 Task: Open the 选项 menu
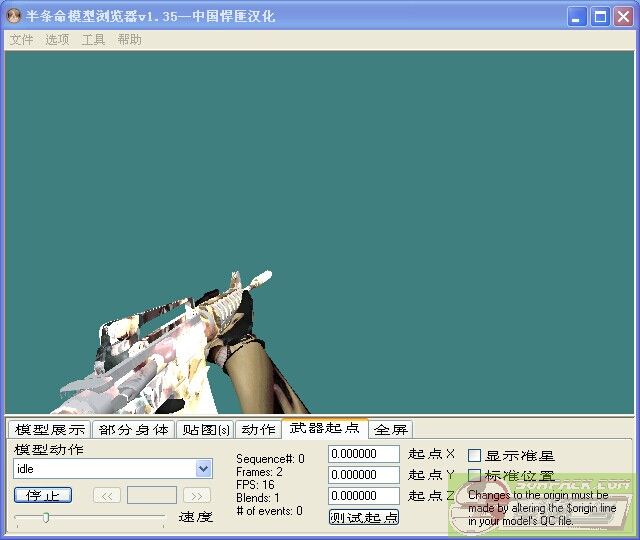pos(57,40)
